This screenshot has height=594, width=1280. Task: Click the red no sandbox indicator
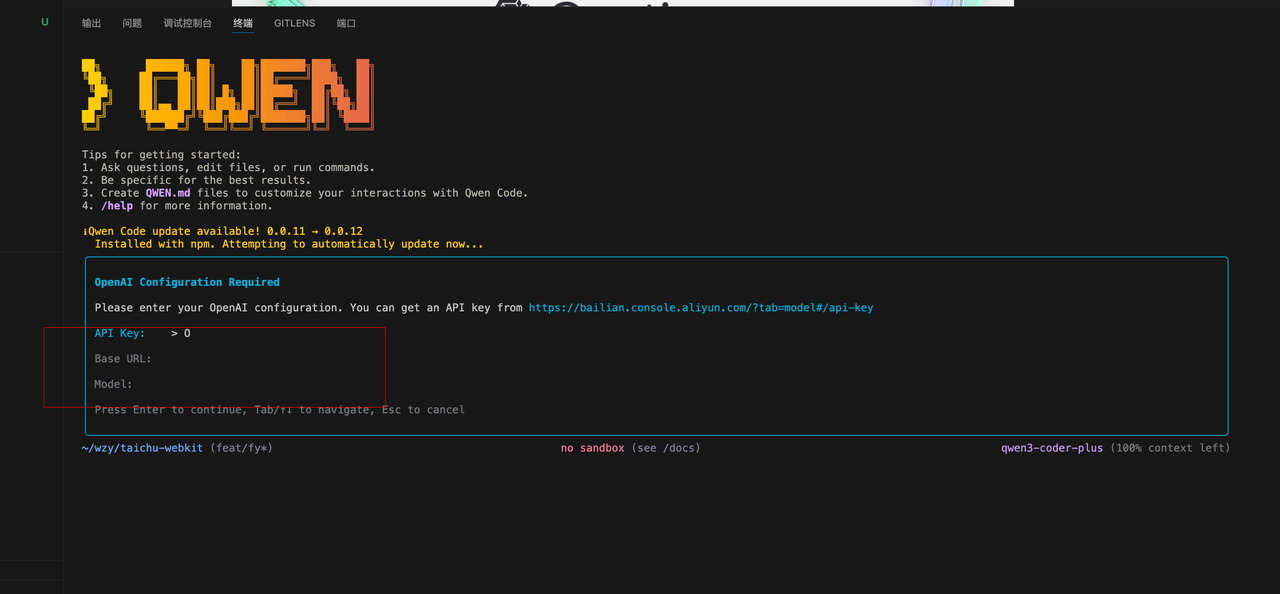coord(592,448)
